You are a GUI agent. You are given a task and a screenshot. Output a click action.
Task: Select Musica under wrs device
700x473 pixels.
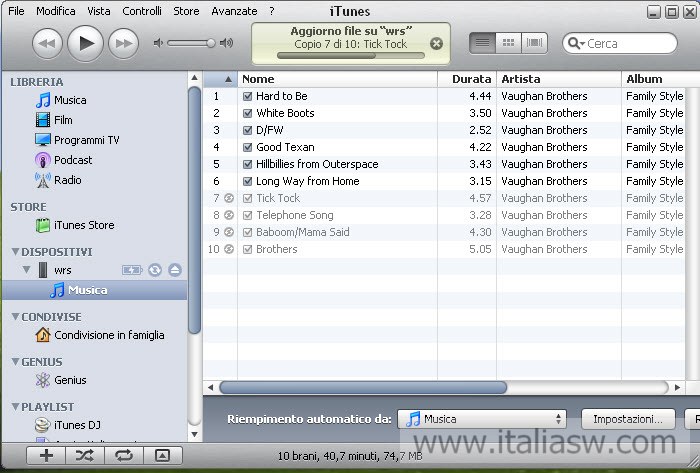[95, 290]
